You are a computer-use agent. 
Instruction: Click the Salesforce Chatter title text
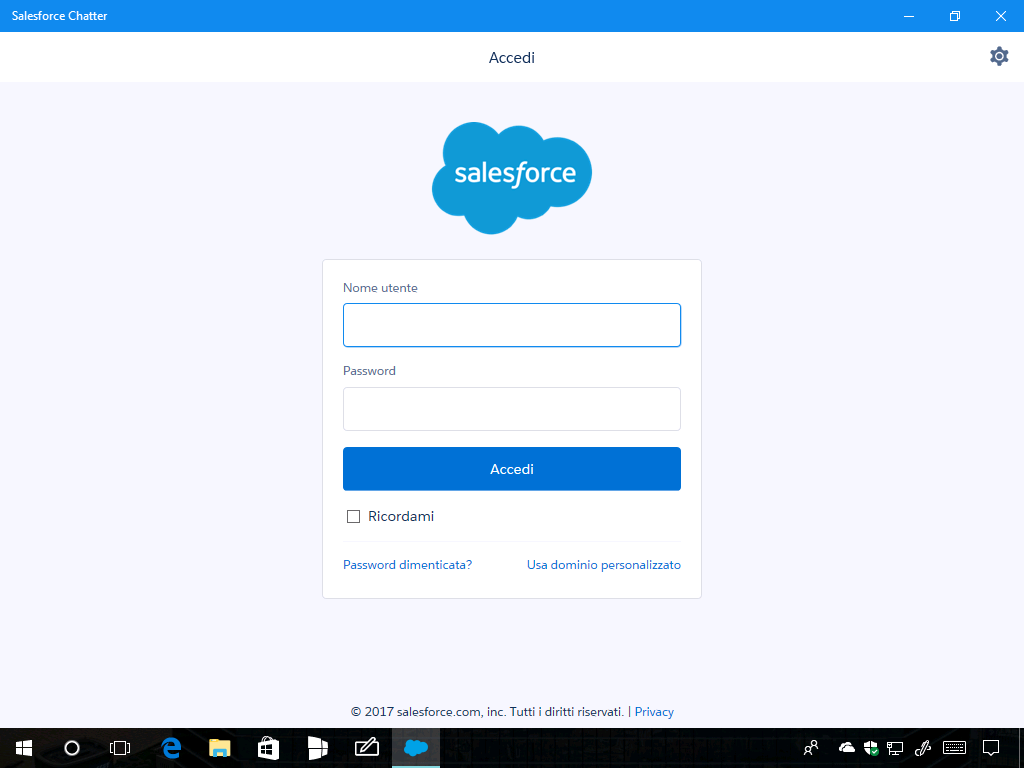pyautogui.click(x=59, y=16)
